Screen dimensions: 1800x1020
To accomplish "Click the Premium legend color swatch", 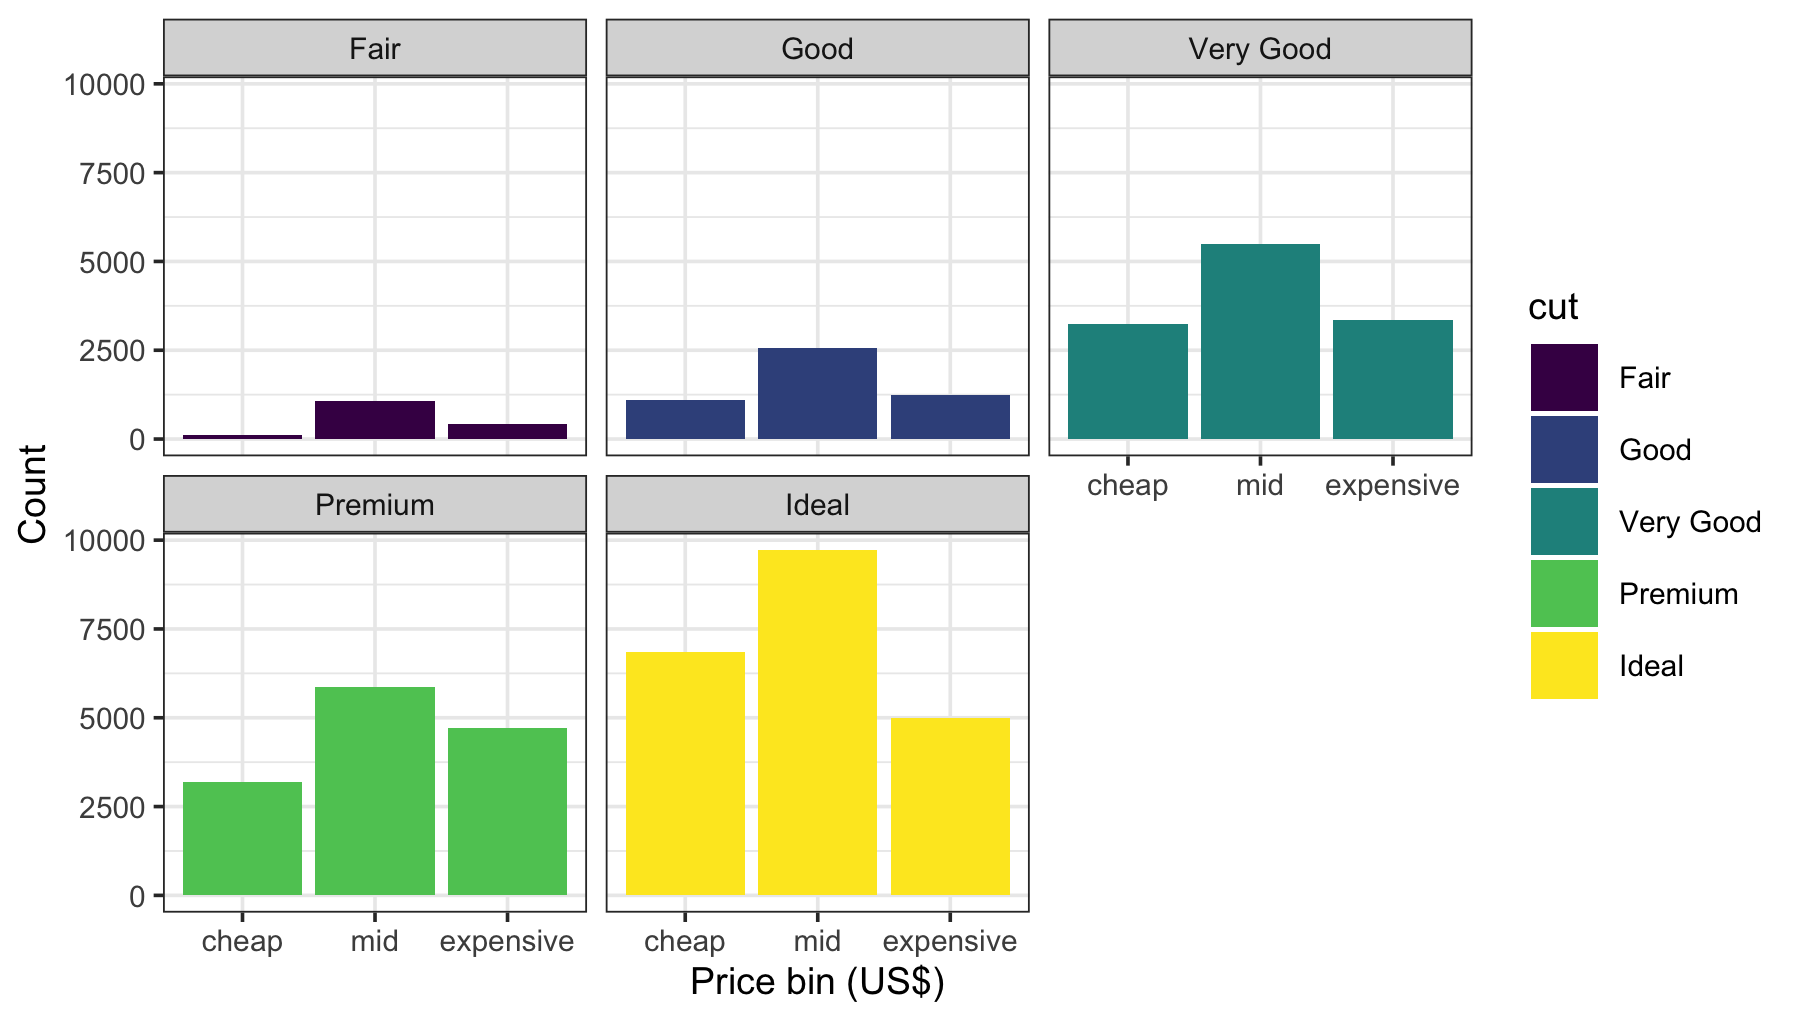I will click(1564, 594).
